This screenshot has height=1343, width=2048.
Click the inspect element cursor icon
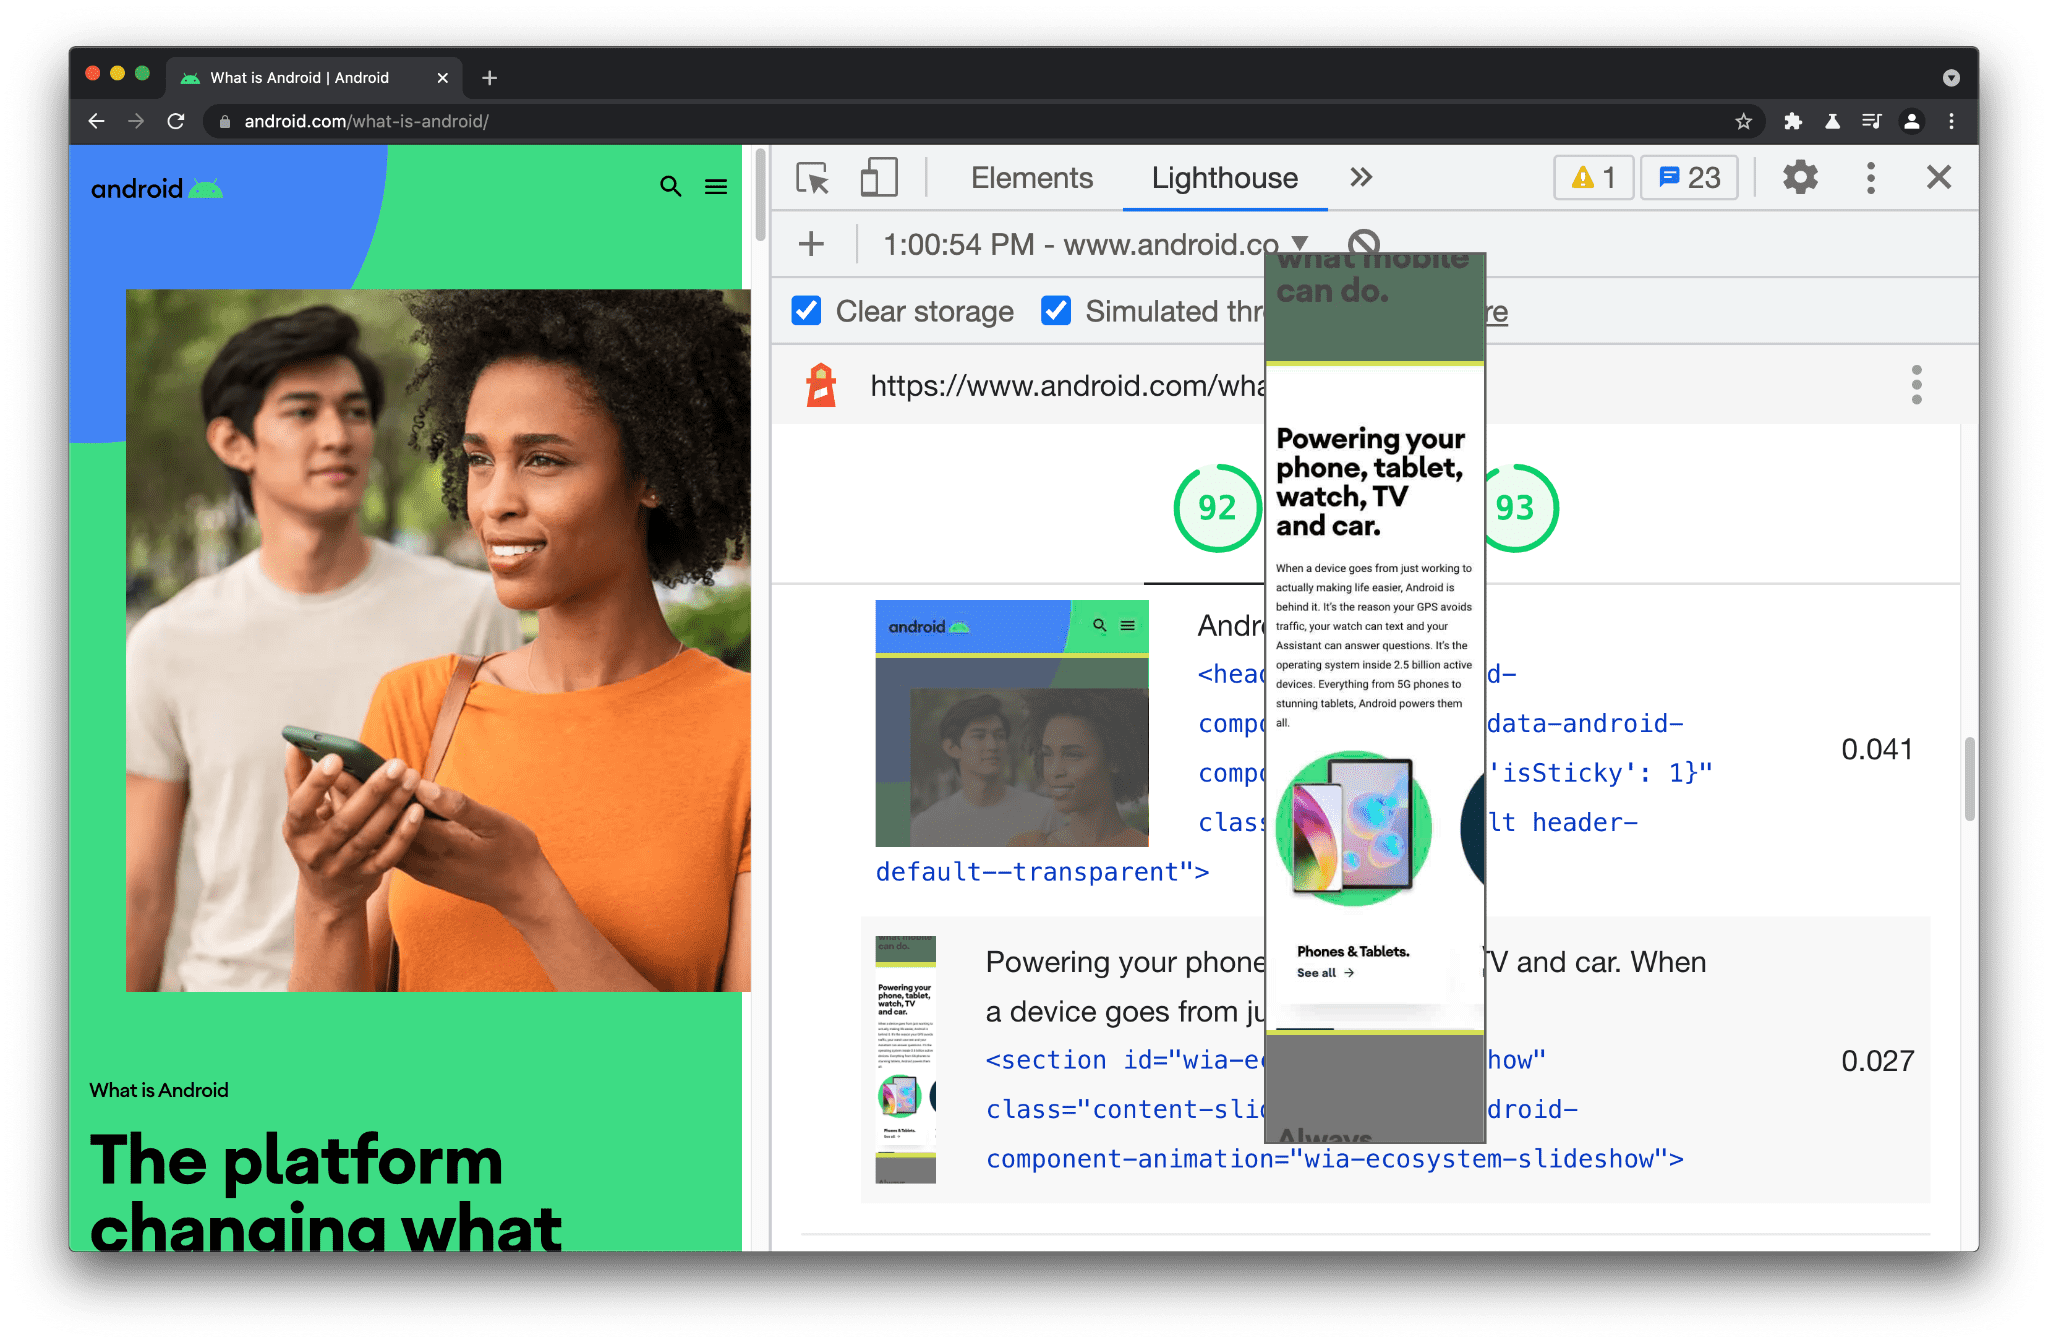[814, 178]
